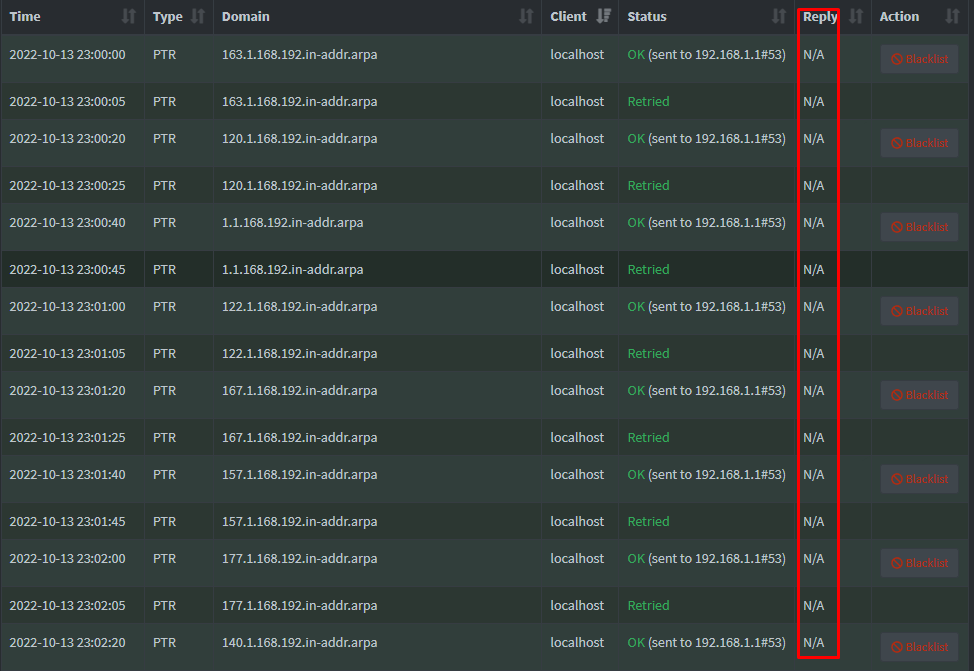The image size is (974, 671).
Task: Select the domain text 120.1.168.192.in-addr.arpa
Action: pos(299,139)
